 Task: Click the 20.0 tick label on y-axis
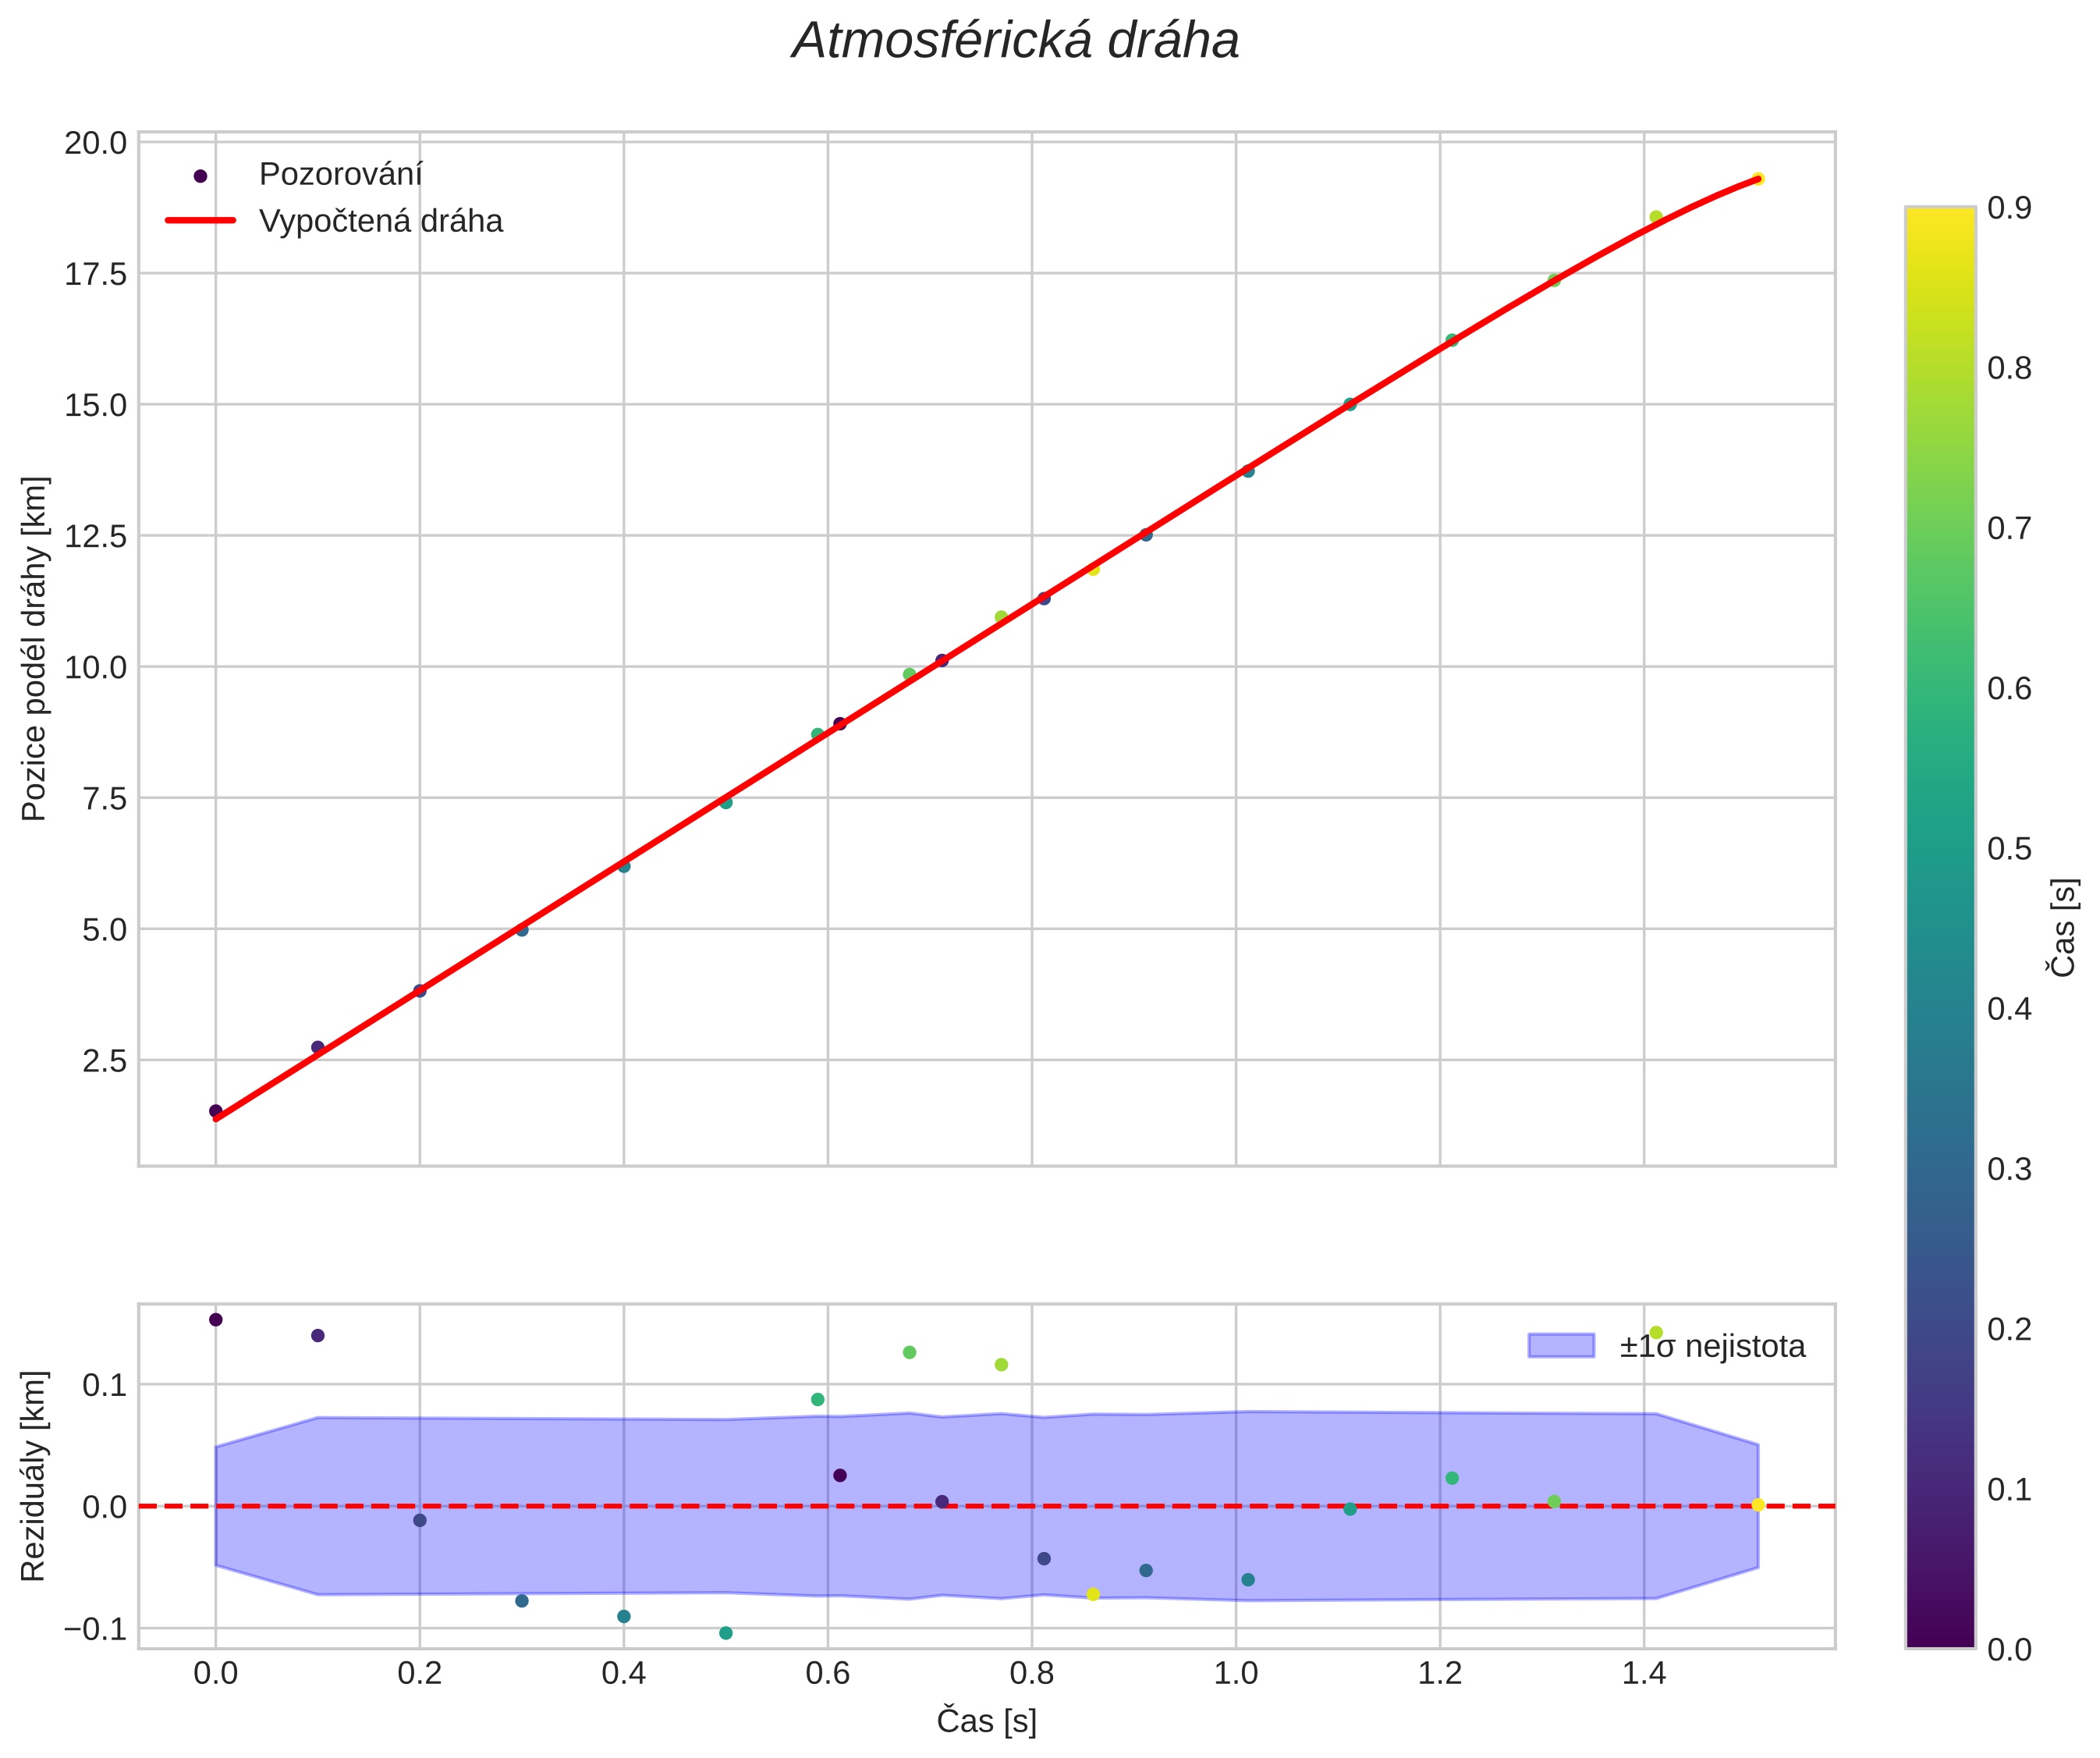95,144
